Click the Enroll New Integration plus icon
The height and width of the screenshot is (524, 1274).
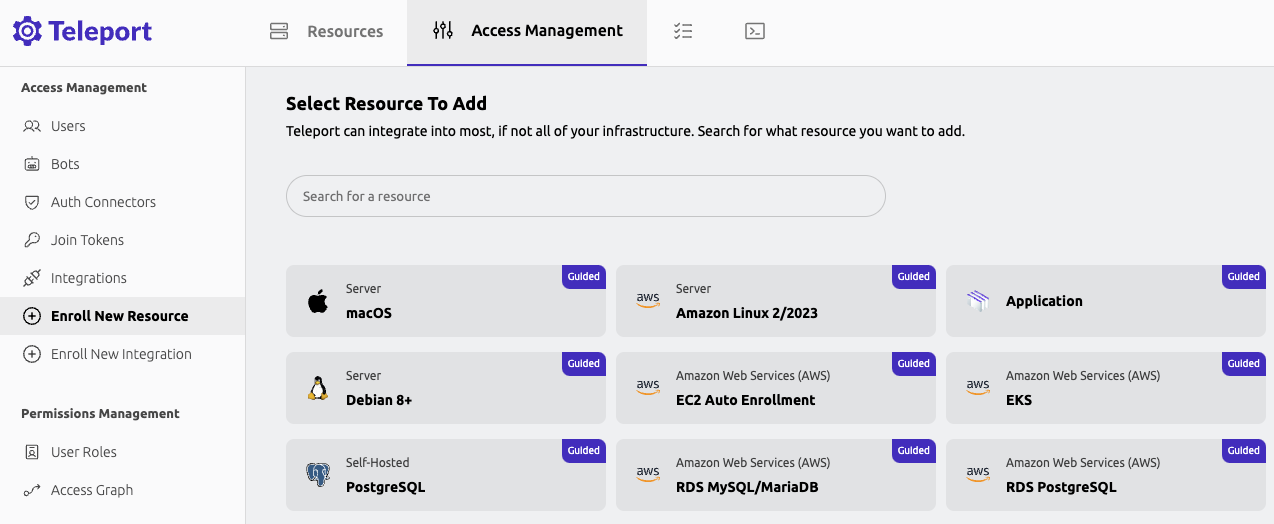pyautogui.click(x=32, y=354)
